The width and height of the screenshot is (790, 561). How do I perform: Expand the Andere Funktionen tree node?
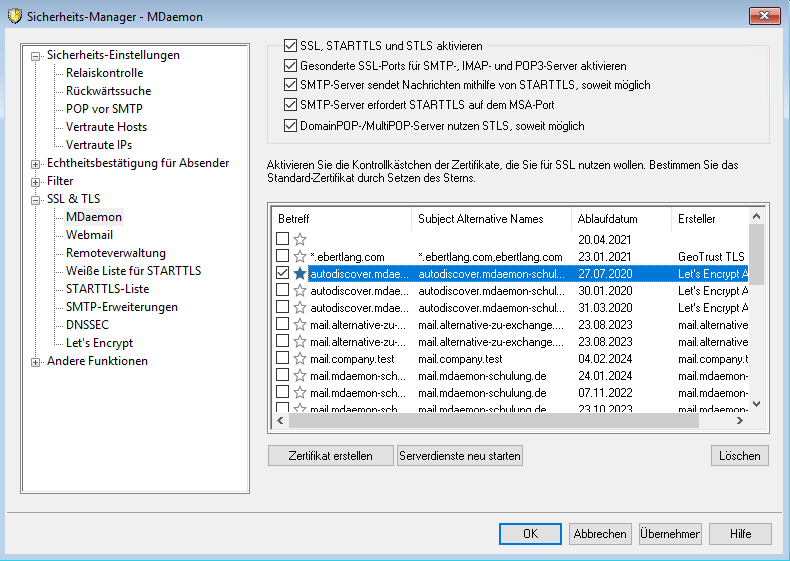37,362
